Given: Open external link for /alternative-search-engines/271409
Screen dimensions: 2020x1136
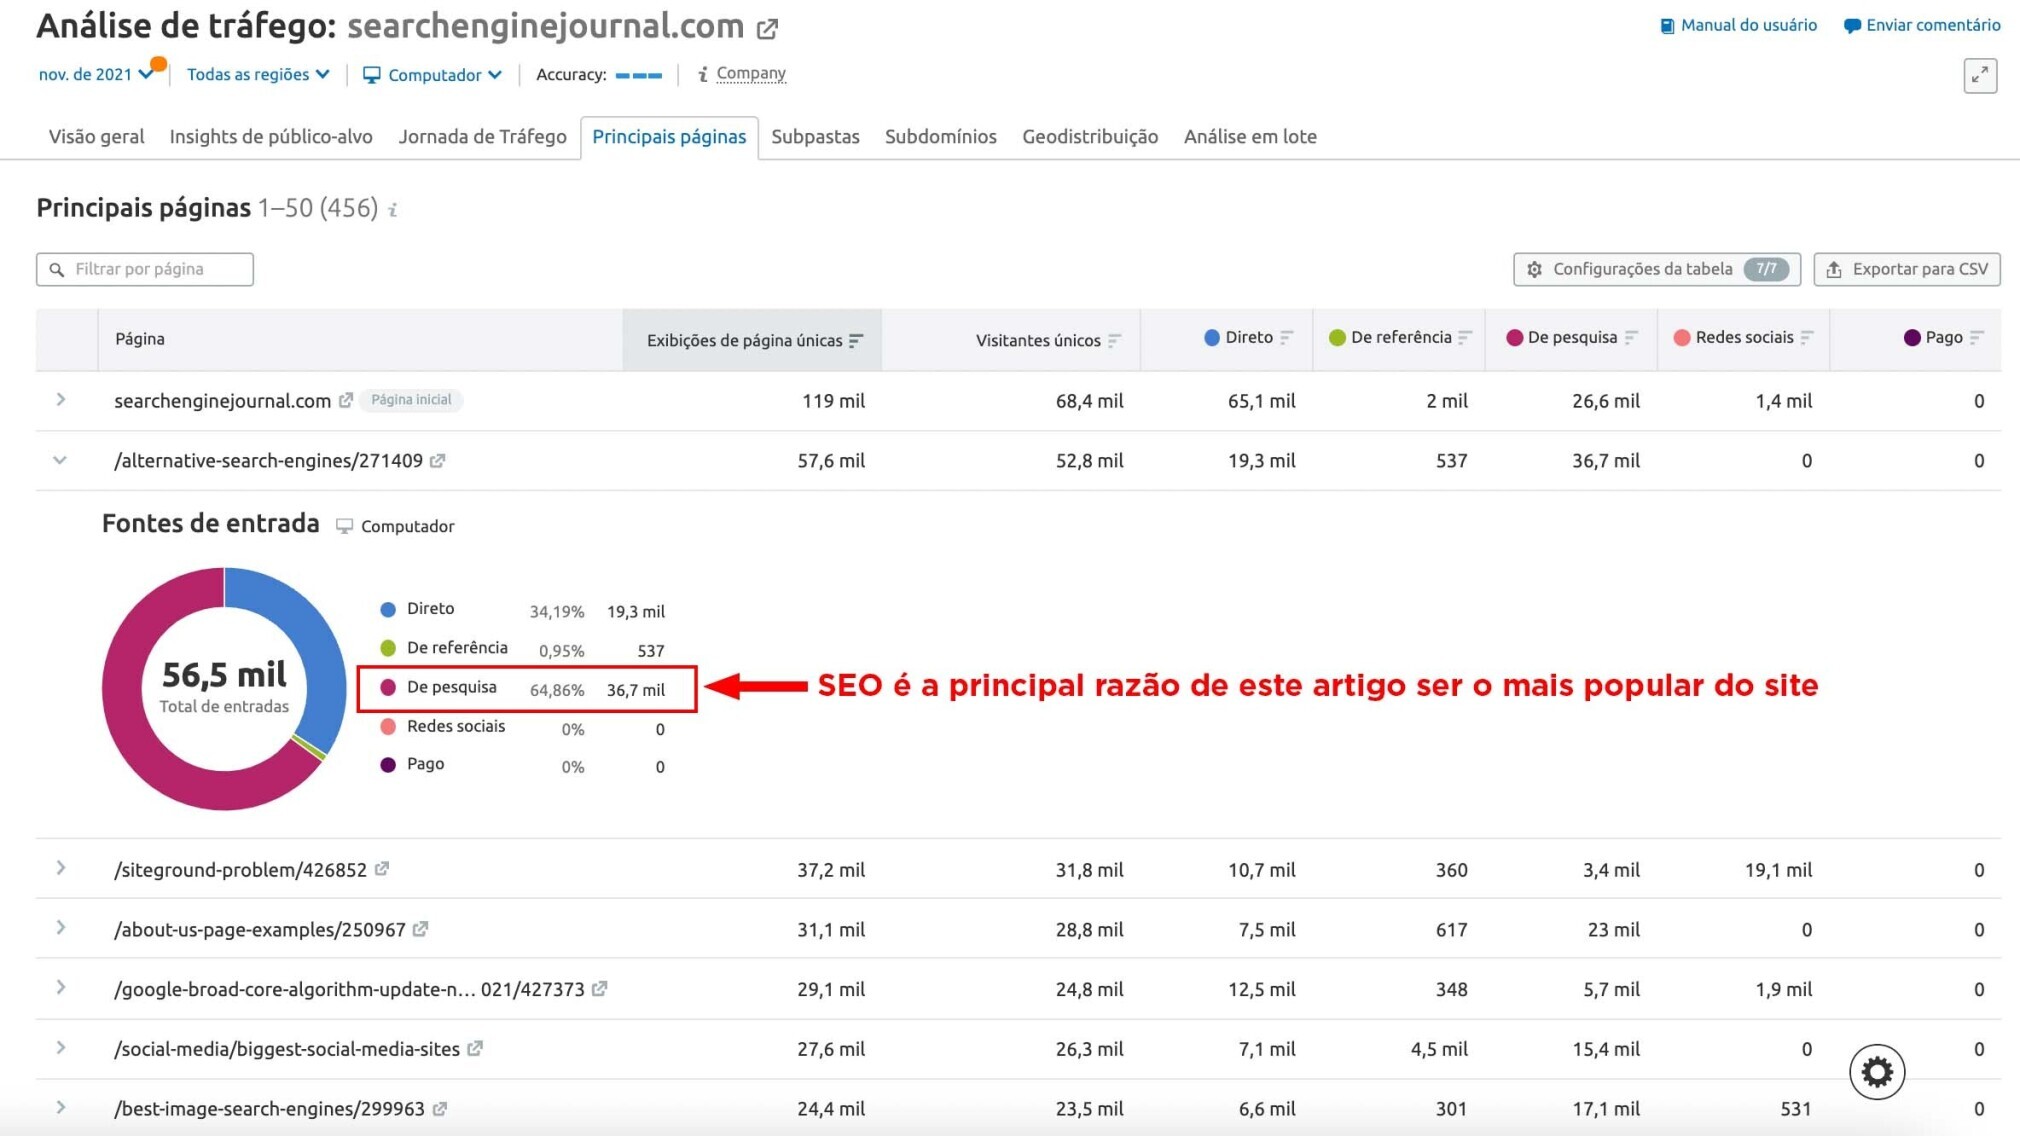Looking at the screenshot, I should [x=438, y=461].
